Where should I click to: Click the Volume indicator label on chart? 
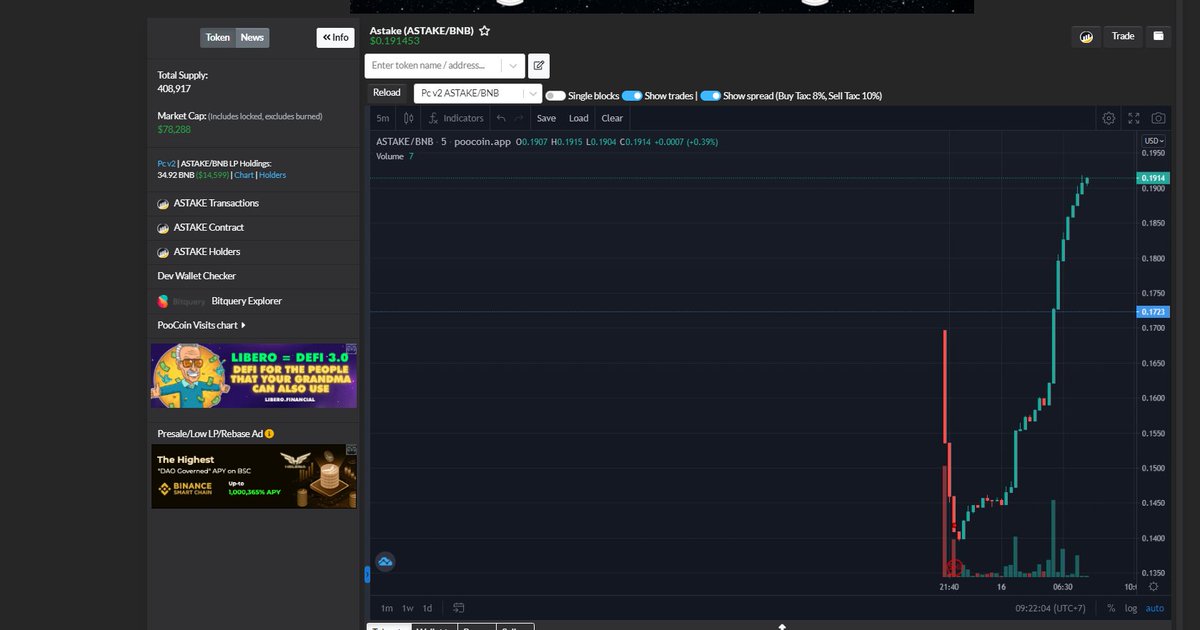pos(390,157)
